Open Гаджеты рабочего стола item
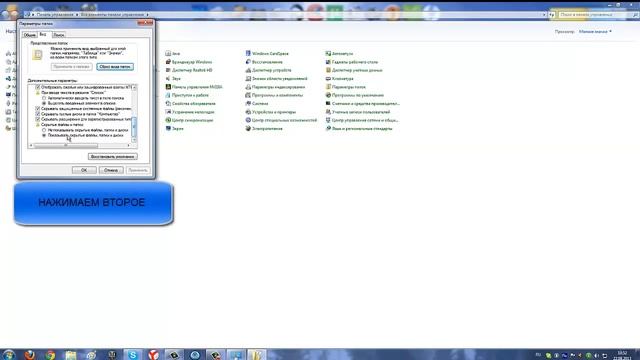The image size is (640, 360). click(351, 62)
